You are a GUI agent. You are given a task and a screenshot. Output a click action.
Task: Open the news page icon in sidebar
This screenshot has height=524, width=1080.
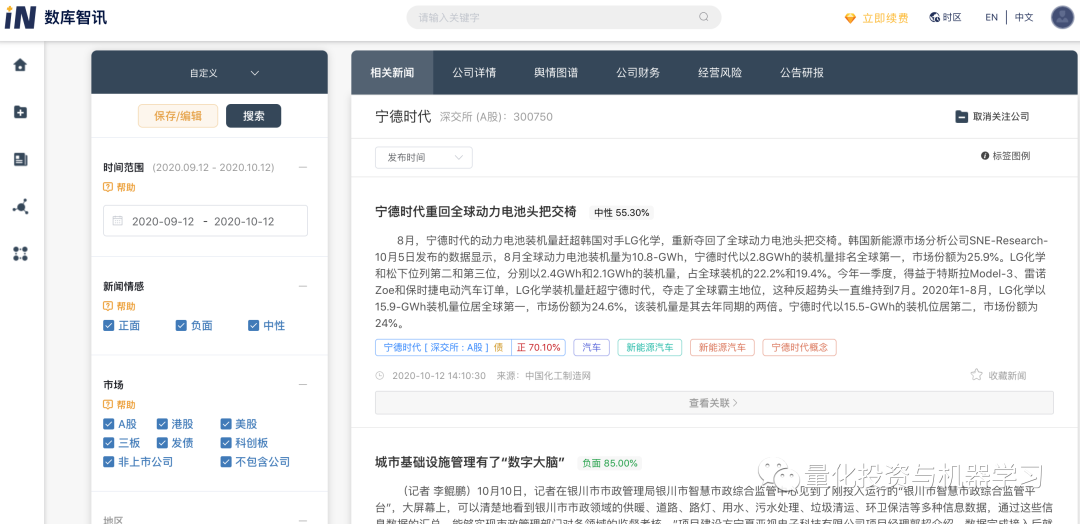[20, 160]
